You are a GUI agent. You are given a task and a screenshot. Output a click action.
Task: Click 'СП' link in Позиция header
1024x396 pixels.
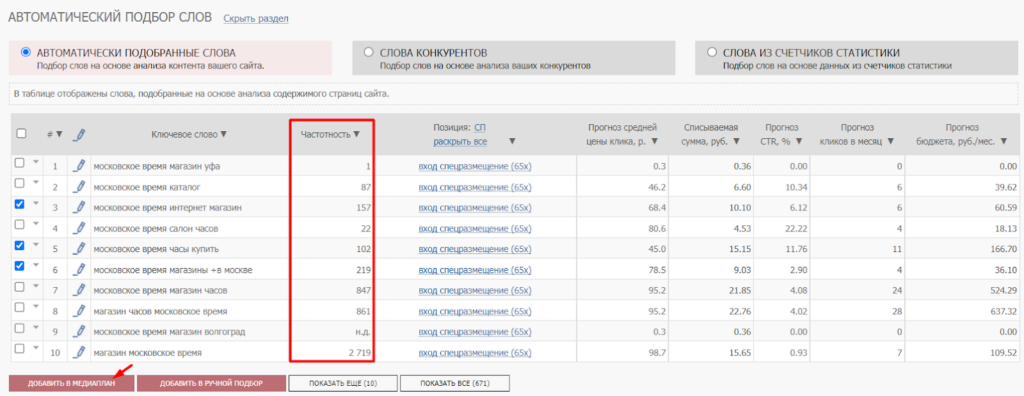pyautogui.click(x=480, y=127)
